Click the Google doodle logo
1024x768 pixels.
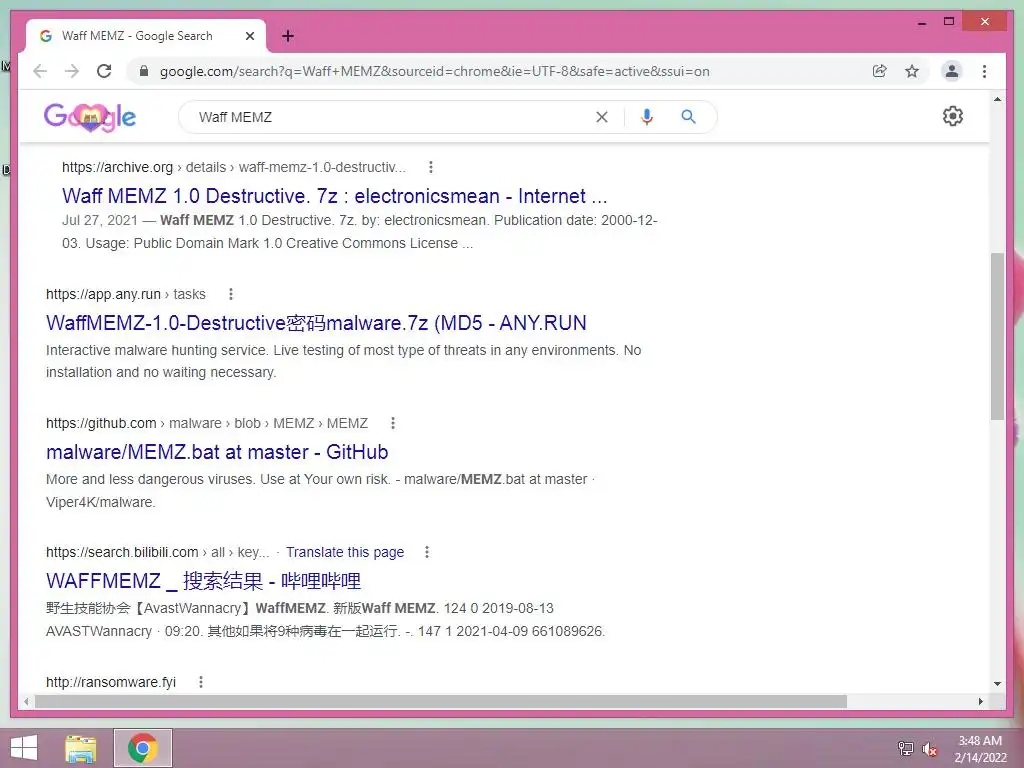[x=90, y=117]
